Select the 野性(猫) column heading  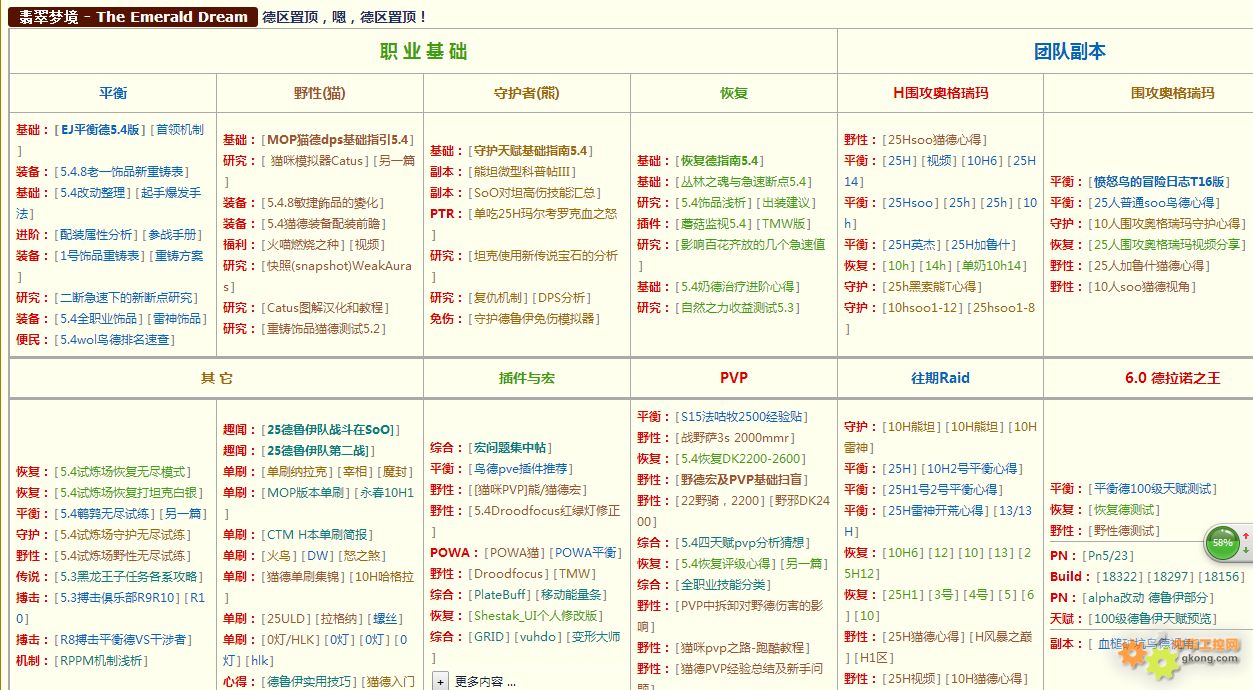click(320, 93)
